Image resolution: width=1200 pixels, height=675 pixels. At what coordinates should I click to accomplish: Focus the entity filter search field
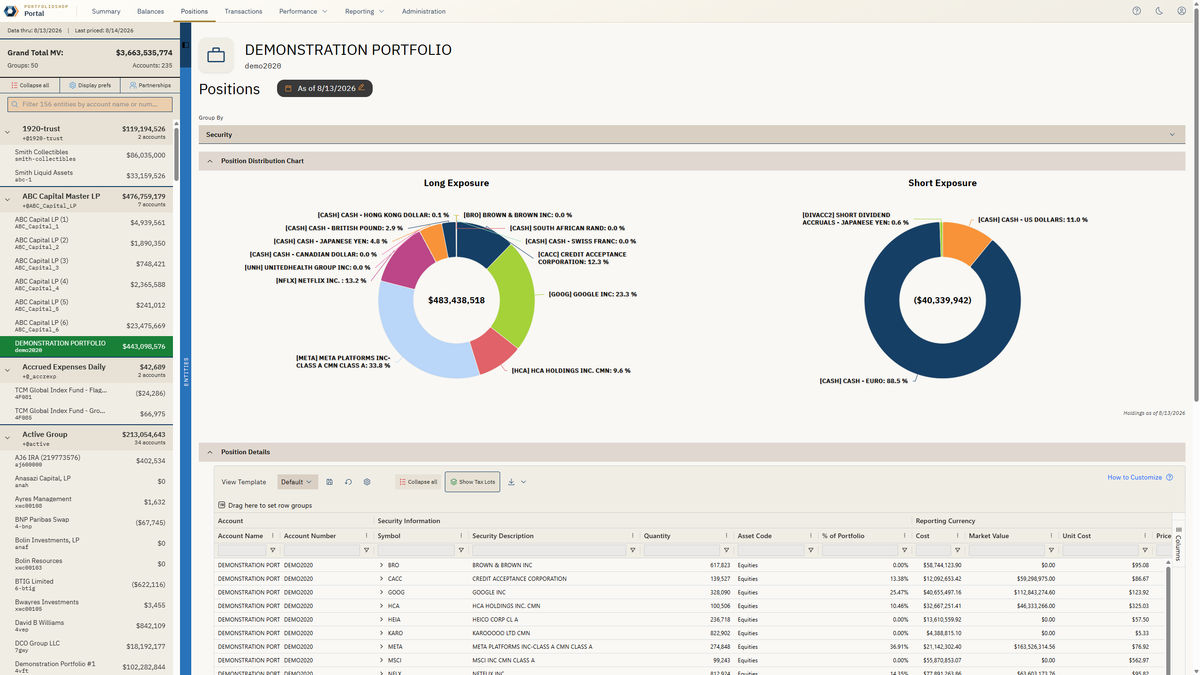point(90,104)
